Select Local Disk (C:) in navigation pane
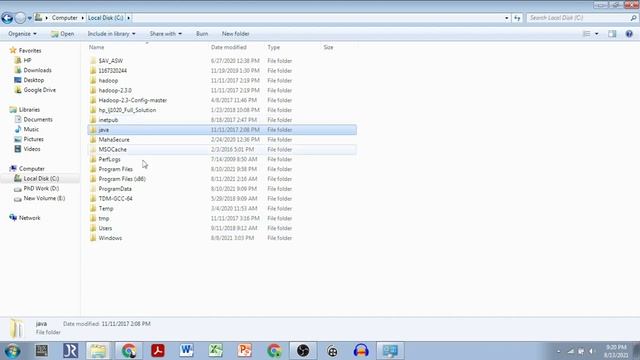 point(41,178)
